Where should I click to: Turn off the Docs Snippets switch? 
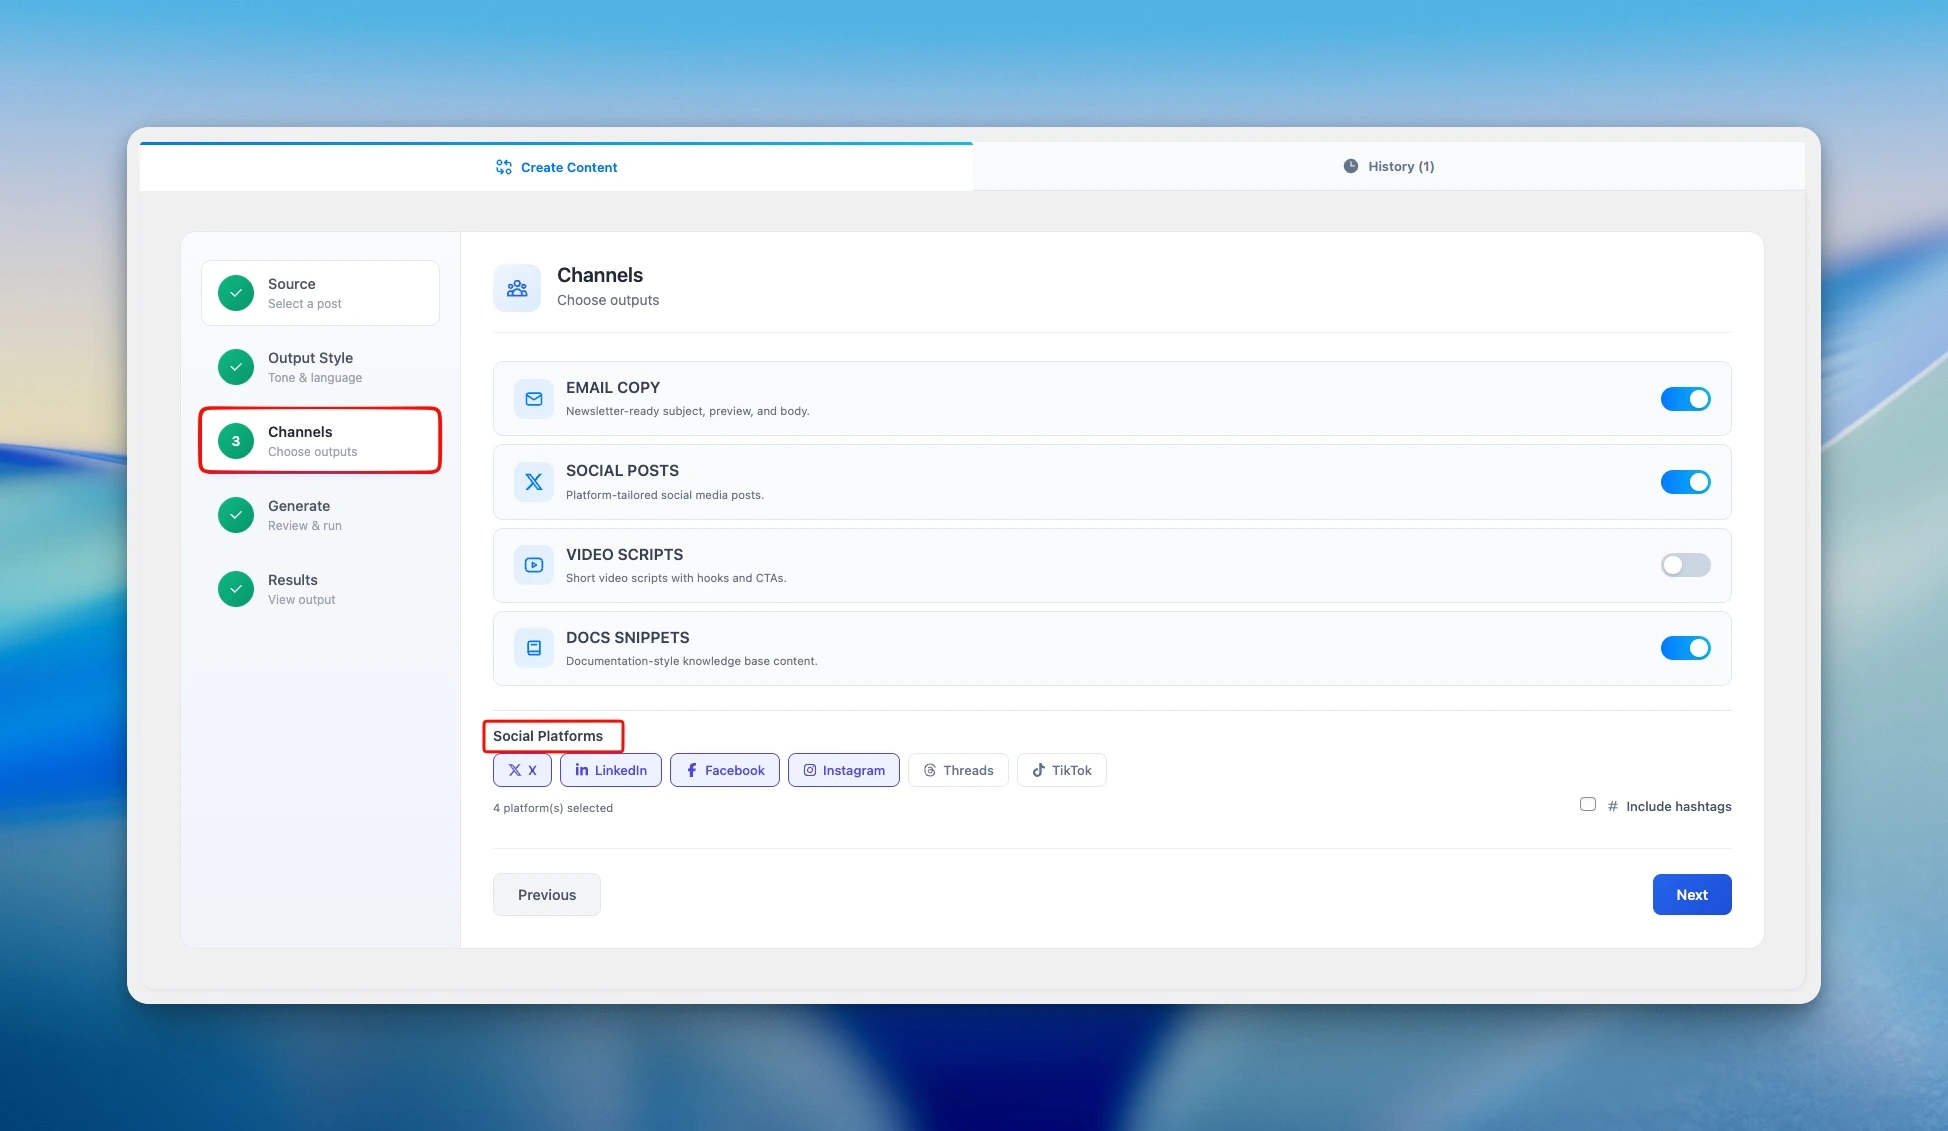[x=1685, y=648]
